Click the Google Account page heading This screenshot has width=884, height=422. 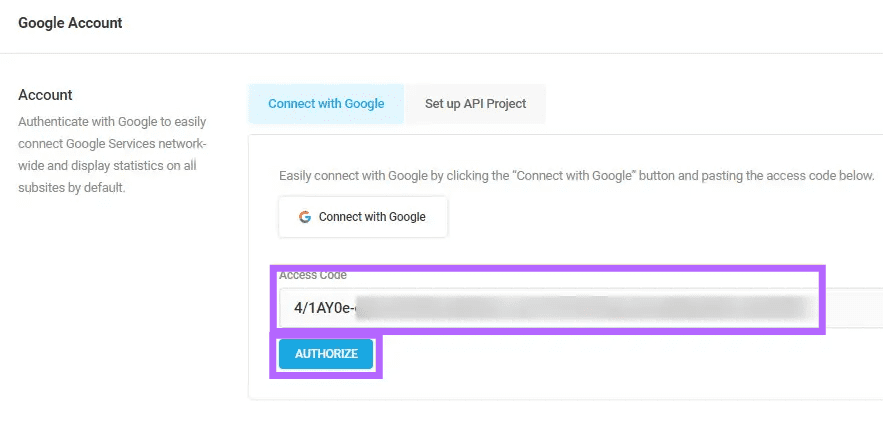[70, 23]
